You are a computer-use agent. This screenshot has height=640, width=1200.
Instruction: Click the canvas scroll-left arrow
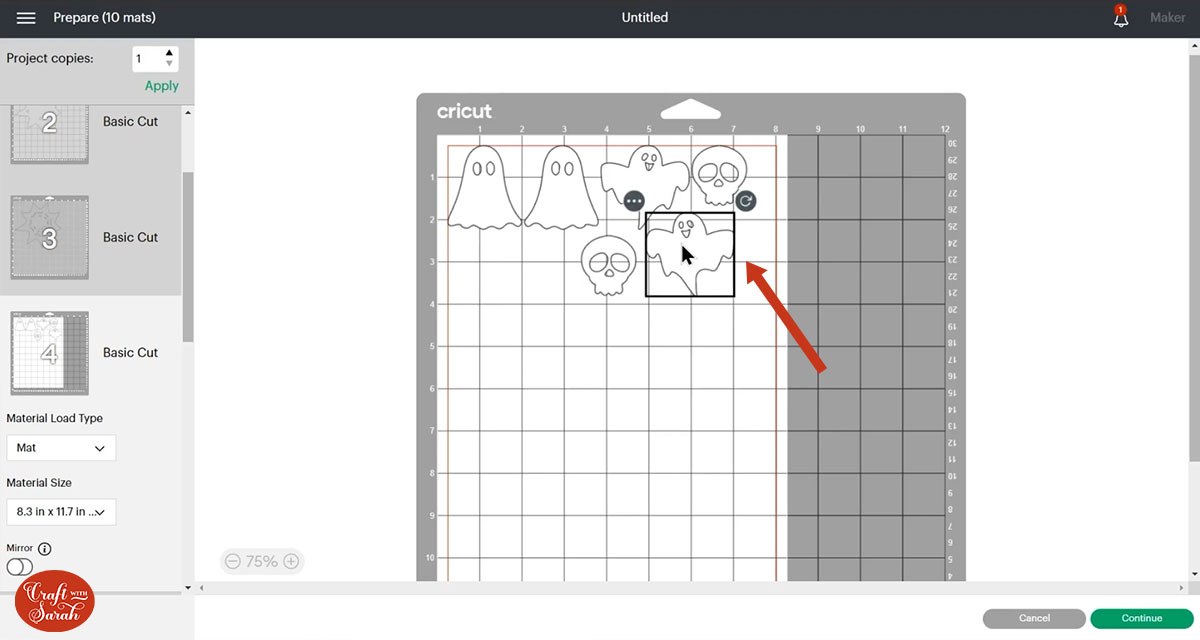click(x=202, y=587)
